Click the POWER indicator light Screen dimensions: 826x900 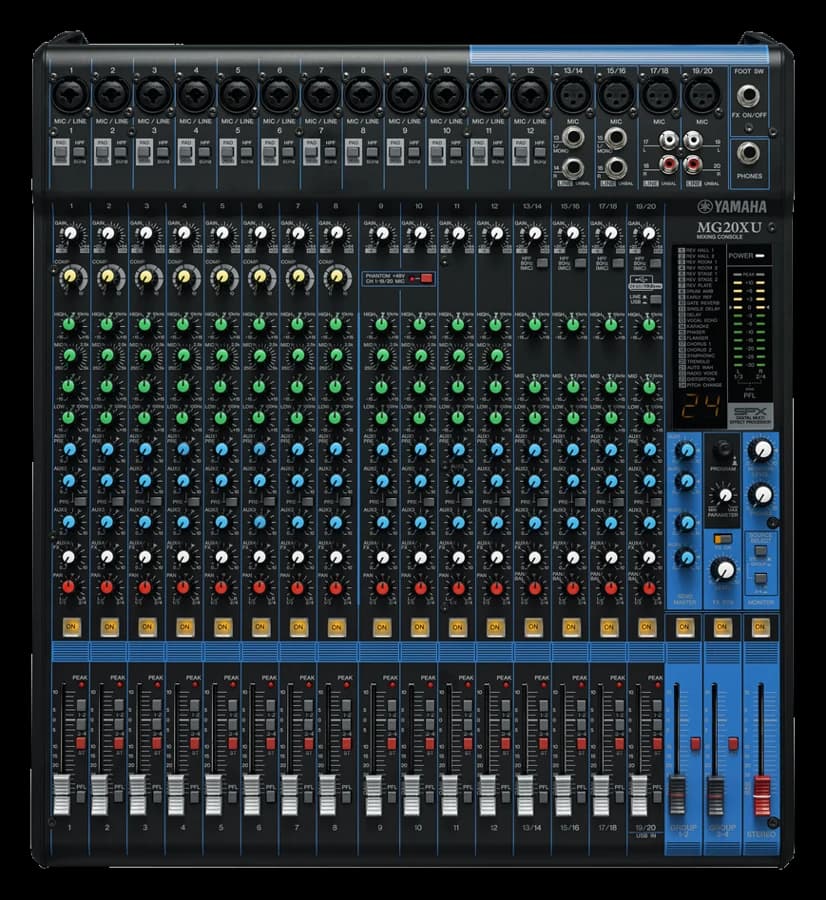[x=759, y=255]
